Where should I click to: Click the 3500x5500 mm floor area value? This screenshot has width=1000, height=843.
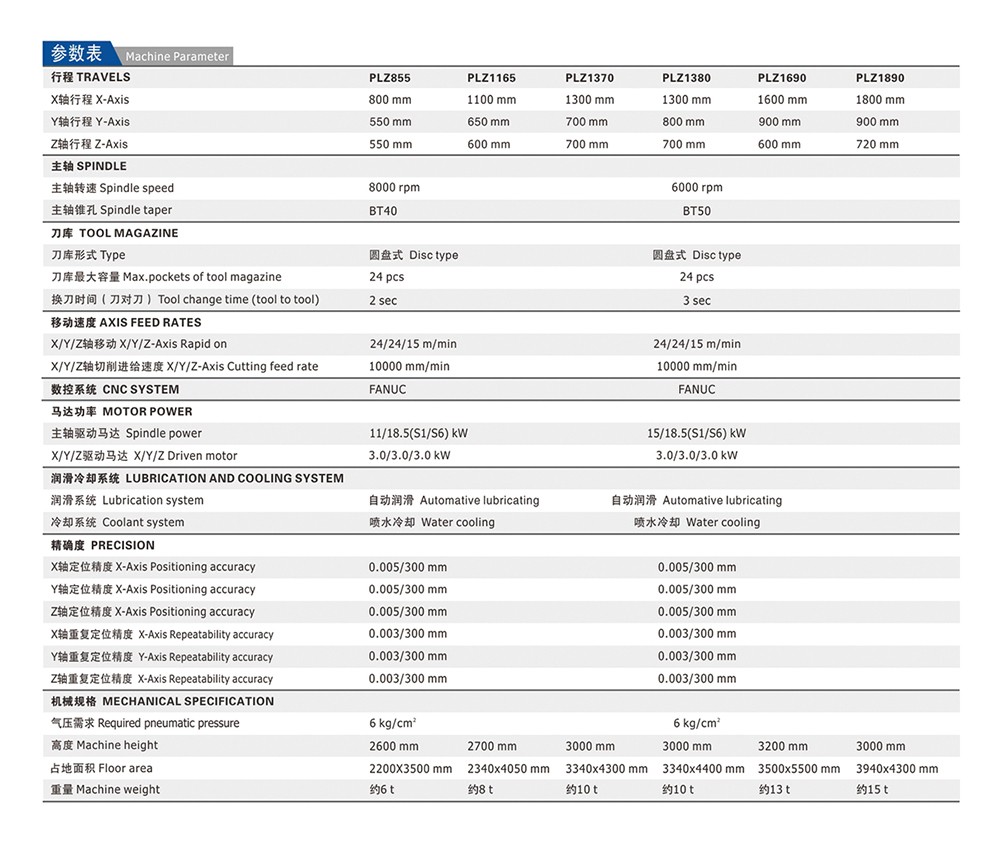799,769
